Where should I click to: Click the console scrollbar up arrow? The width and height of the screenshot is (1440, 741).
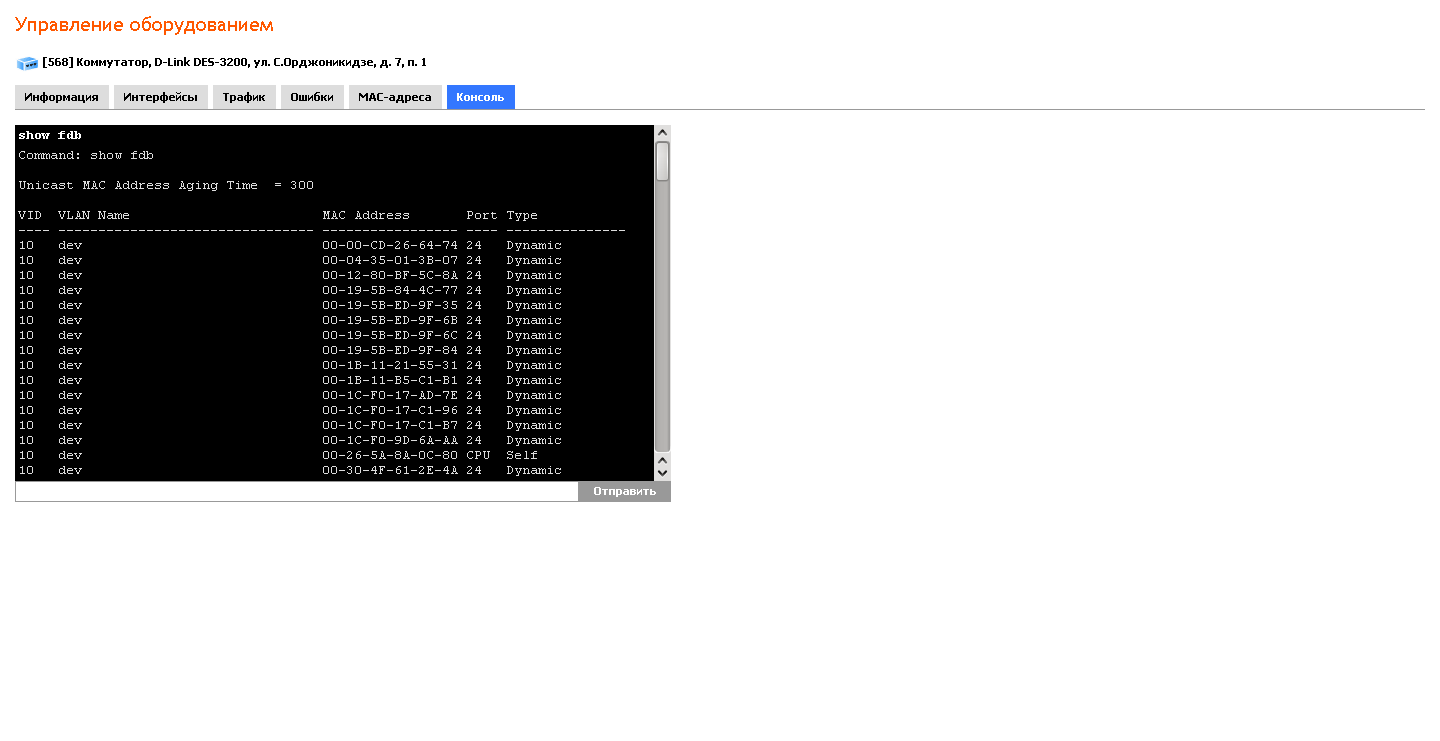(x=662, y=133)
